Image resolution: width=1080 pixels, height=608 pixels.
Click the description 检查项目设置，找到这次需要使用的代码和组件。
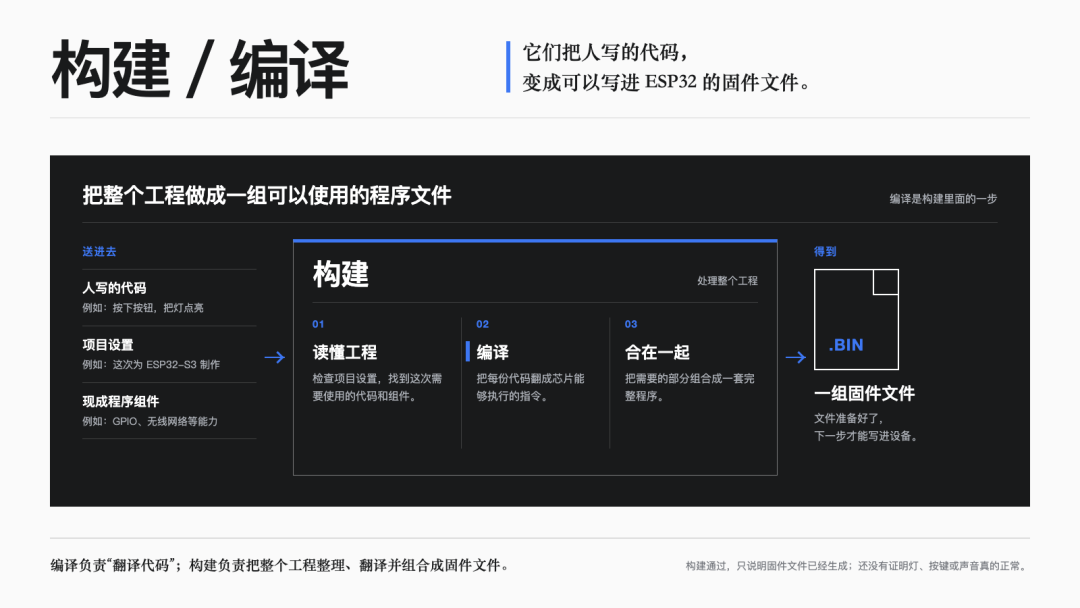[377, 387]
